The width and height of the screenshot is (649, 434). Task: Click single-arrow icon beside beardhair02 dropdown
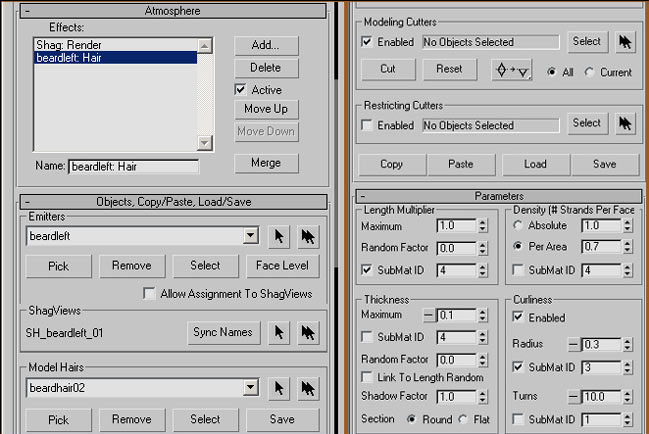point(280,387)
